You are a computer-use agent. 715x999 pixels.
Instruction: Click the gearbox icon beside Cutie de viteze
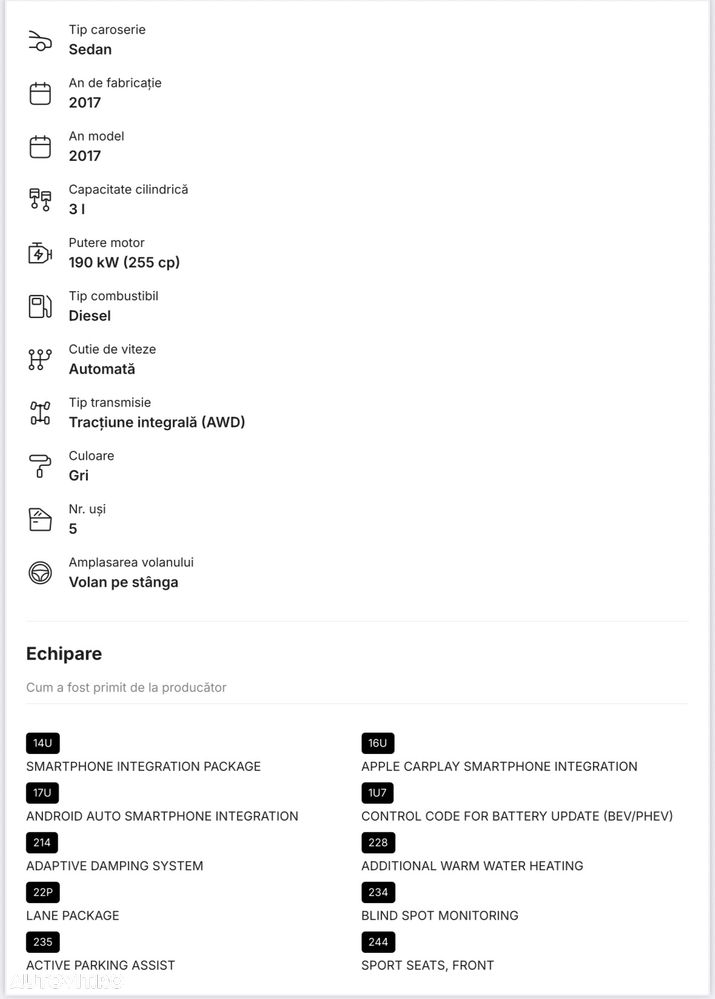coord(40,360)
